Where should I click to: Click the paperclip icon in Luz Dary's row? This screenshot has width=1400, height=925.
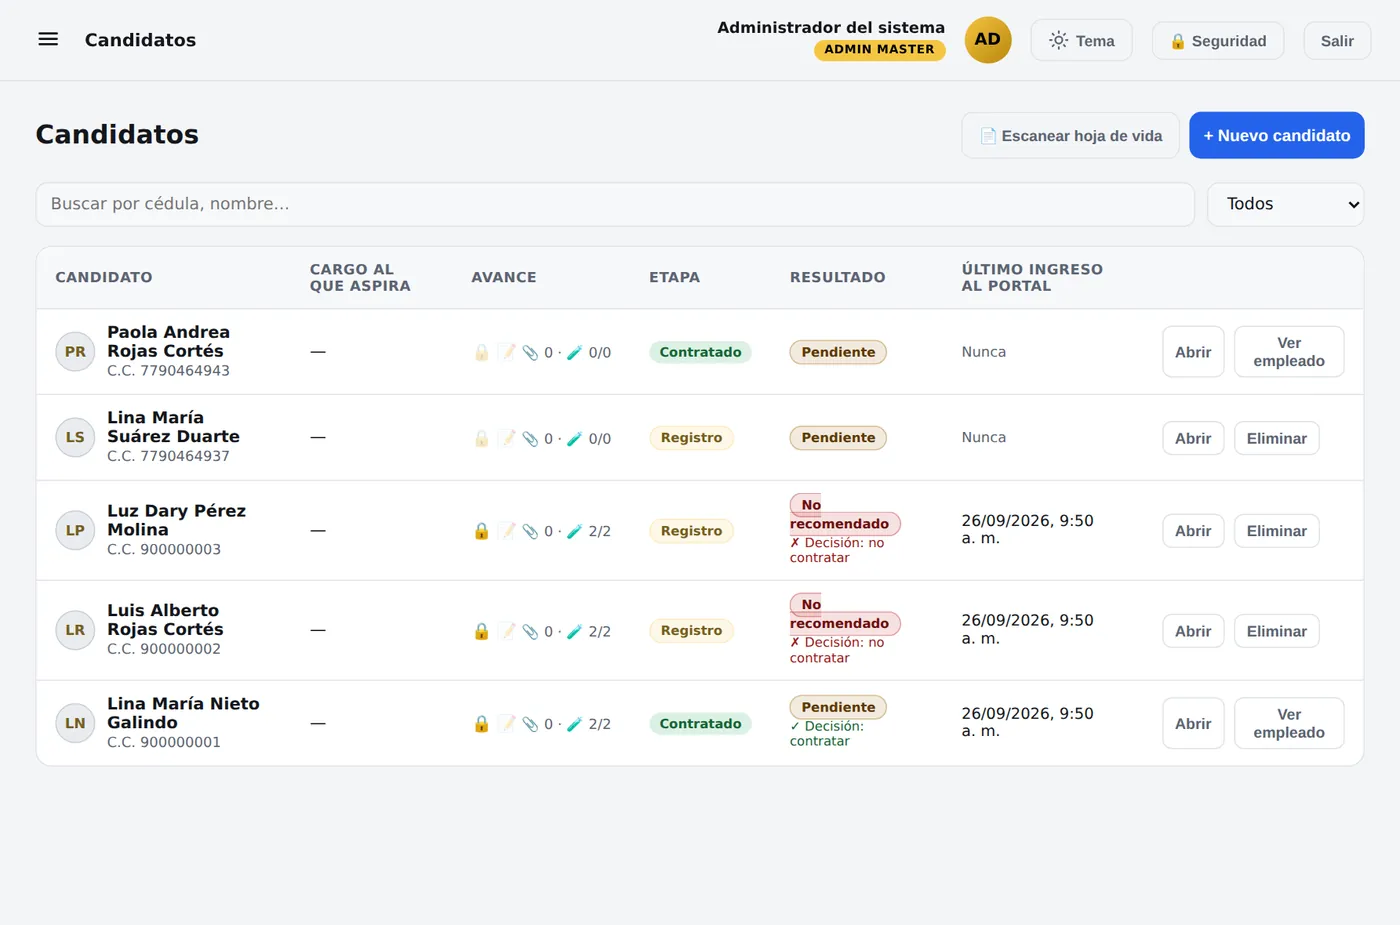click(x=530, y=531)
